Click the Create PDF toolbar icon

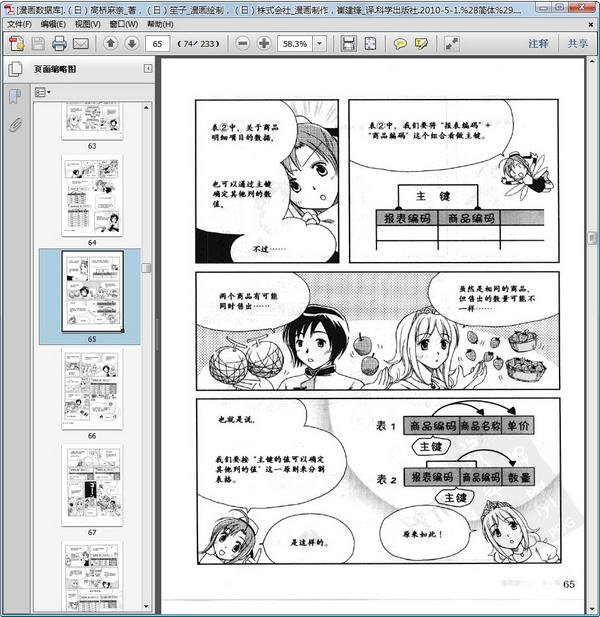17,43
